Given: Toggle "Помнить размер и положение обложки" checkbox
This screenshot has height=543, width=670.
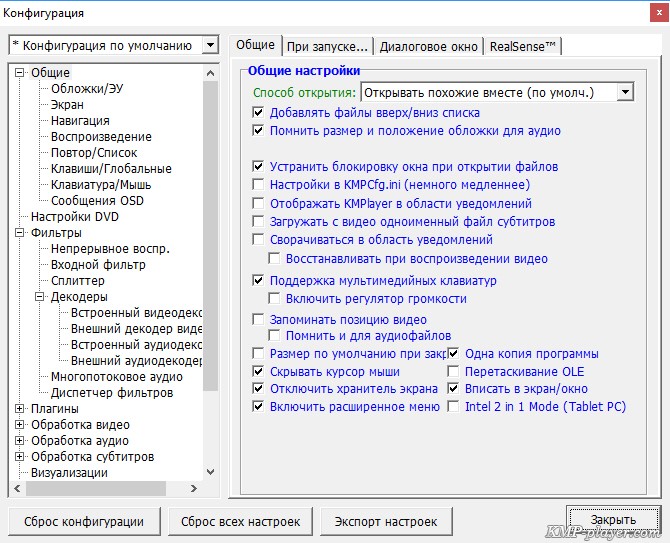Looking at the screenshot, I should [258, 130].
